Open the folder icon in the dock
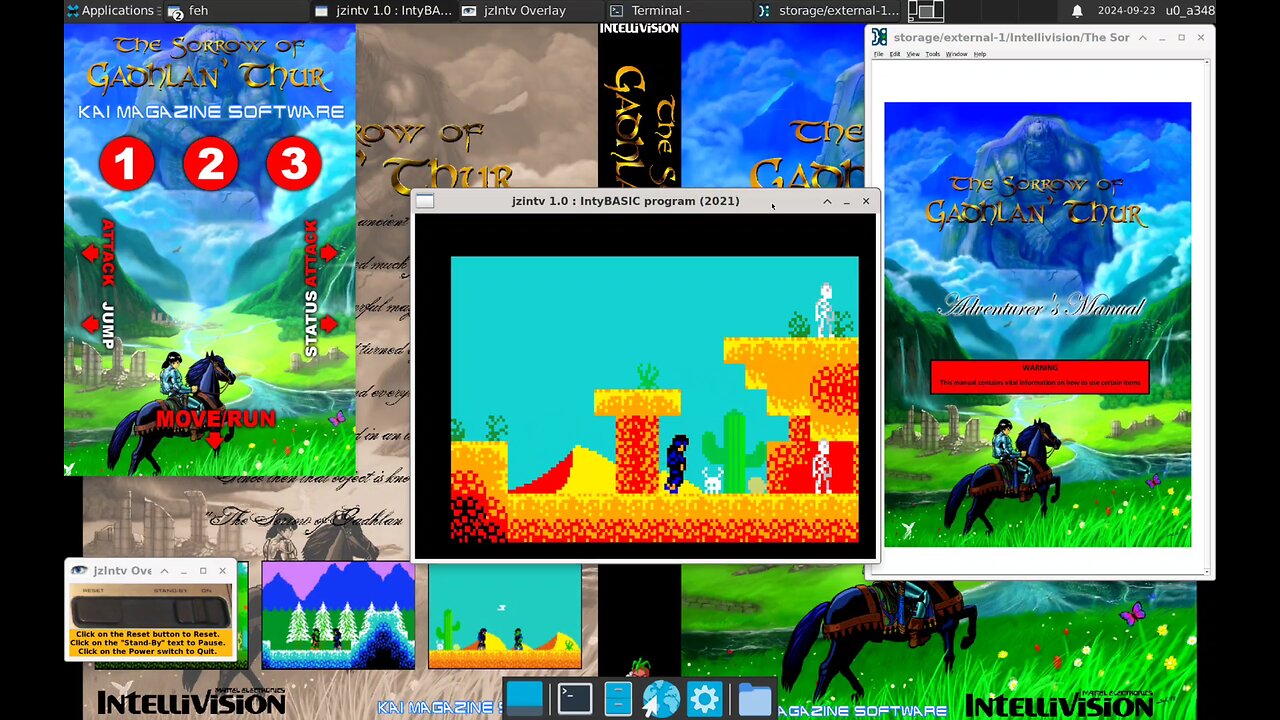Viewport: 1280px width, 720px height. tap(755, 700)
